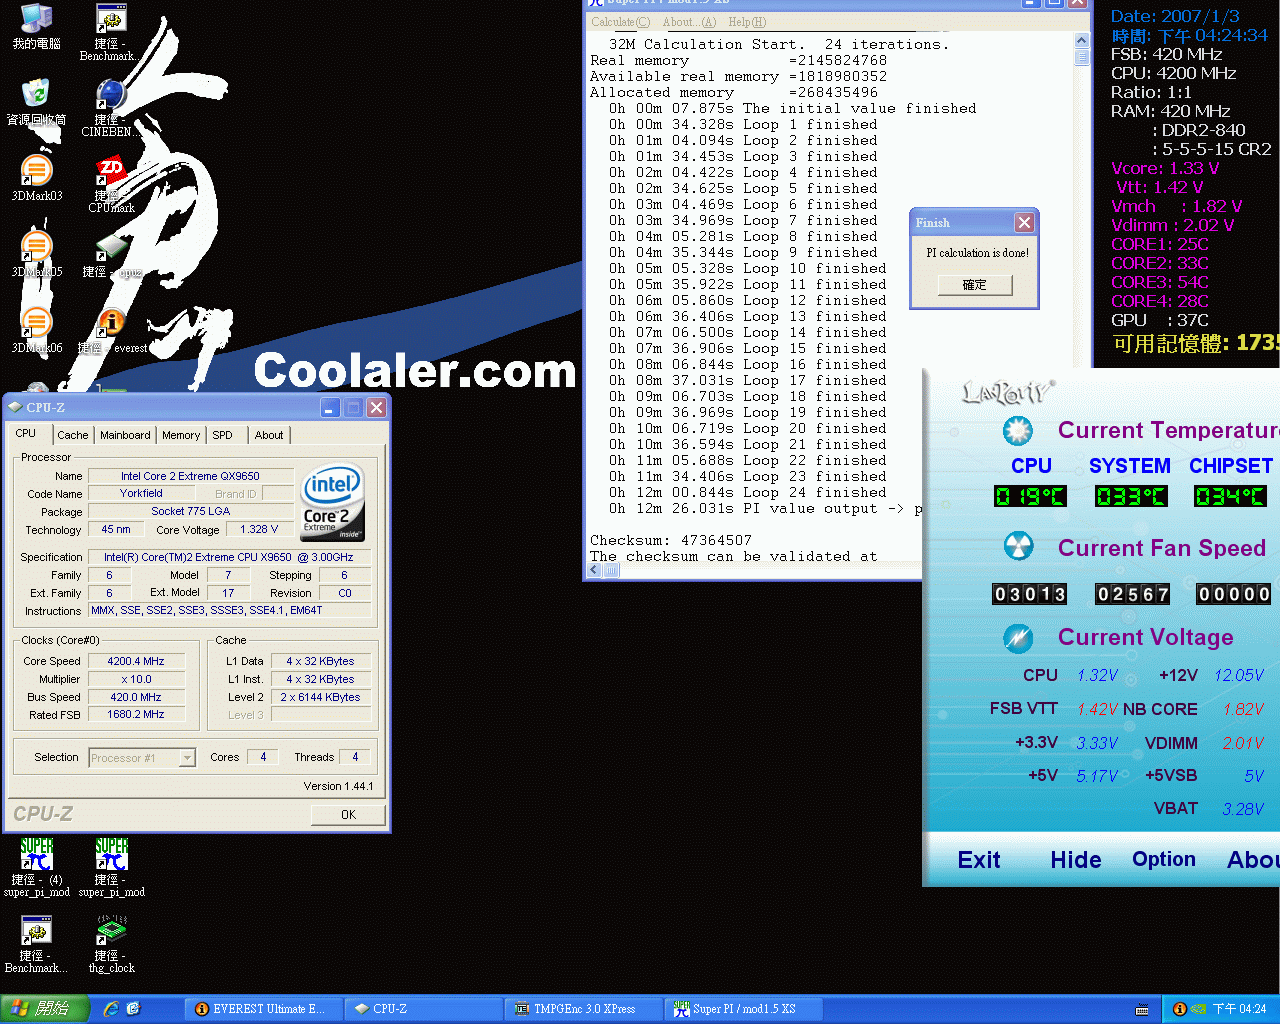Image resolution: width=1280 pixels, height=1024 pixels.
Task: Open the top Benchmark shortcut icon
Action: click(110, 32)
